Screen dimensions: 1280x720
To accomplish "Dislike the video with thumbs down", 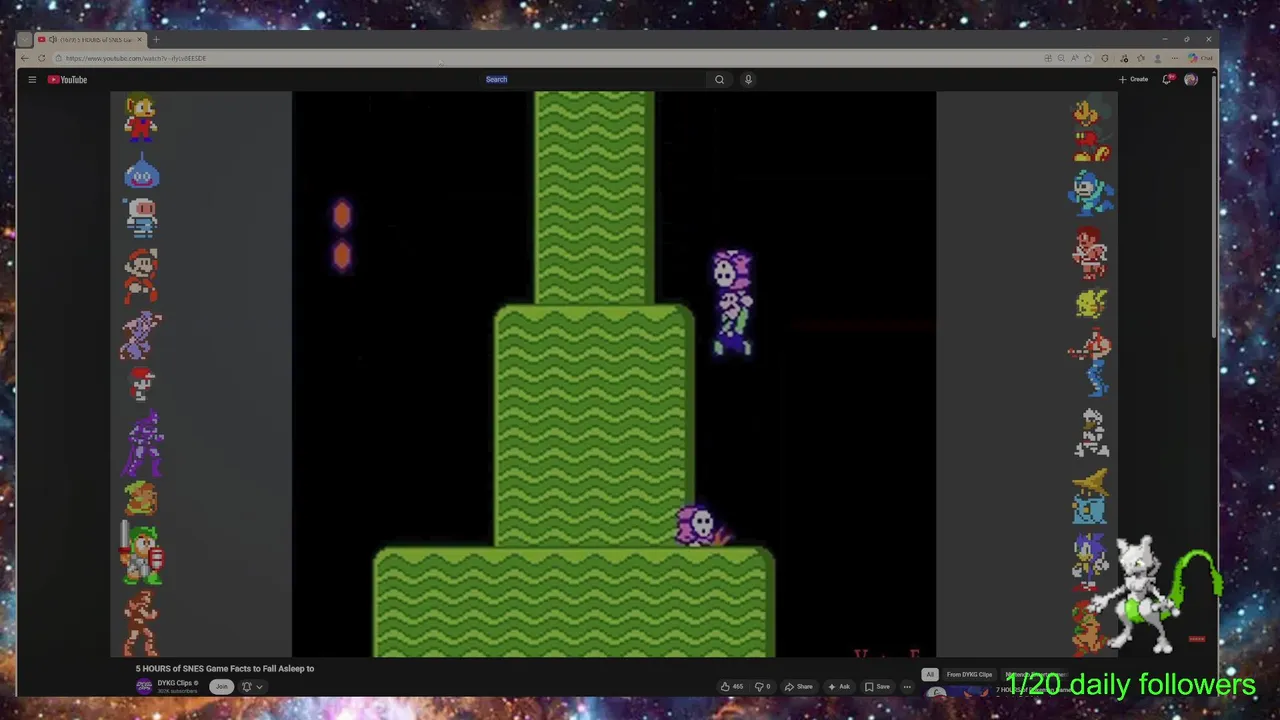I will (x=763, y=686).
